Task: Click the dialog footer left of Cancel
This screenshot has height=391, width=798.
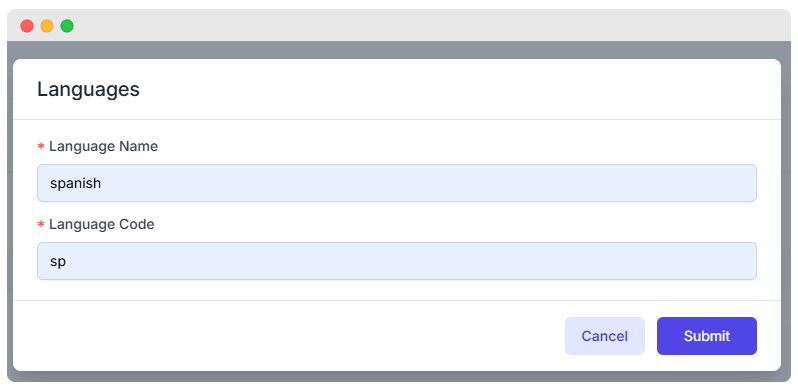Action: [x=285, y=336]
